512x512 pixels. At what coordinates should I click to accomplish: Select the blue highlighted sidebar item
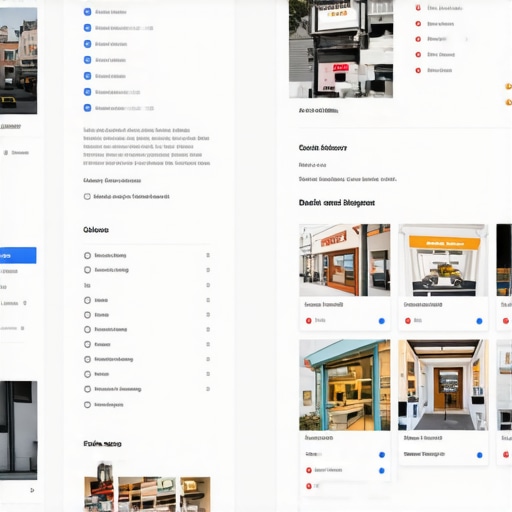(x=18, y=255)
